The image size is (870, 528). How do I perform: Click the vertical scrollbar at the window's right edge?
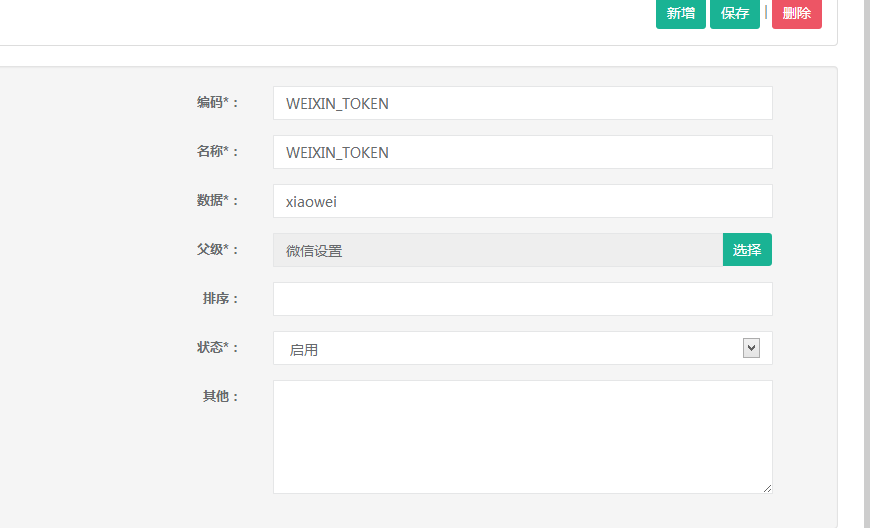866,264
